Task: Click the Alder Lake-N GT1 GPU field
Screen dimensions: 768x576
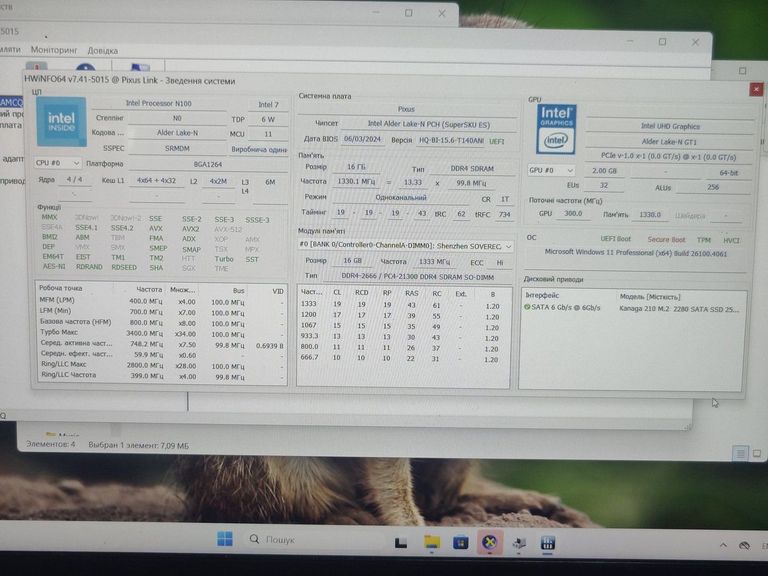Action: pyautogui.click(x=669, y=142)
